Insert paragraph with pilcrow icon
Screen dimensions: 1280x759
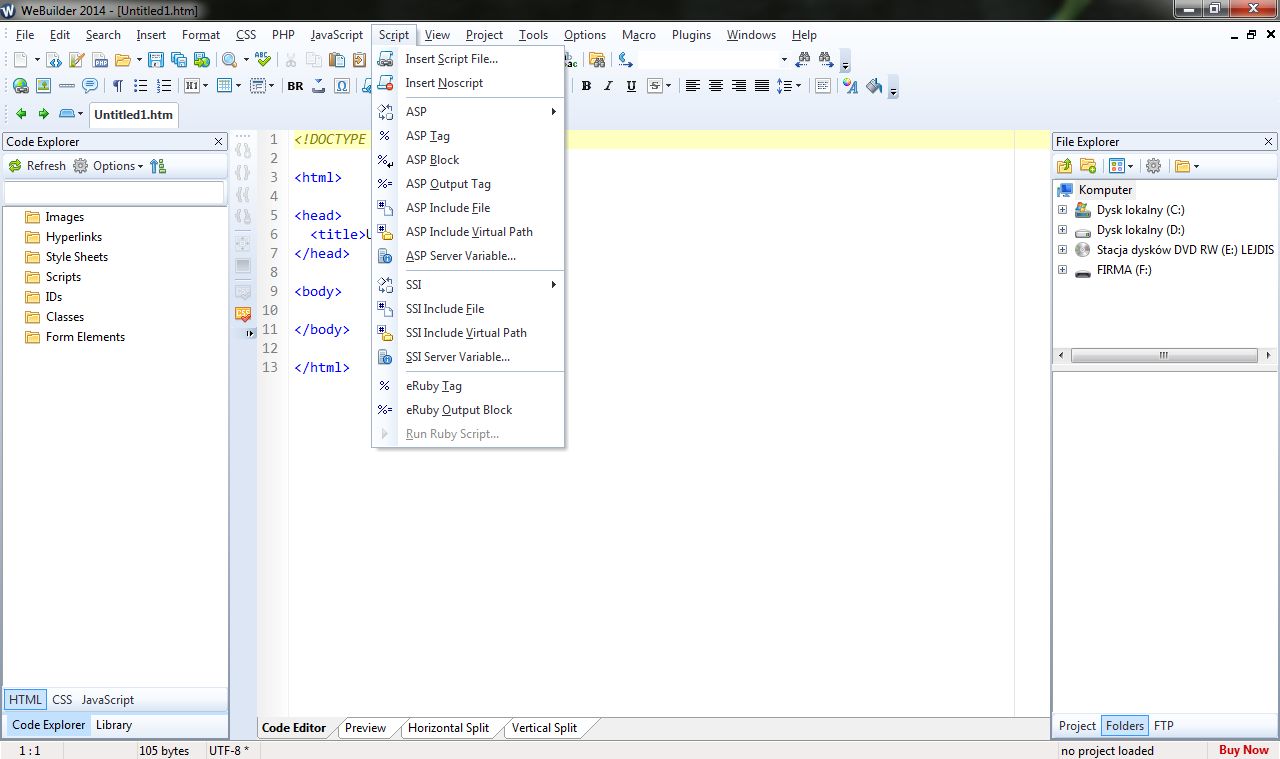point(118,86)
